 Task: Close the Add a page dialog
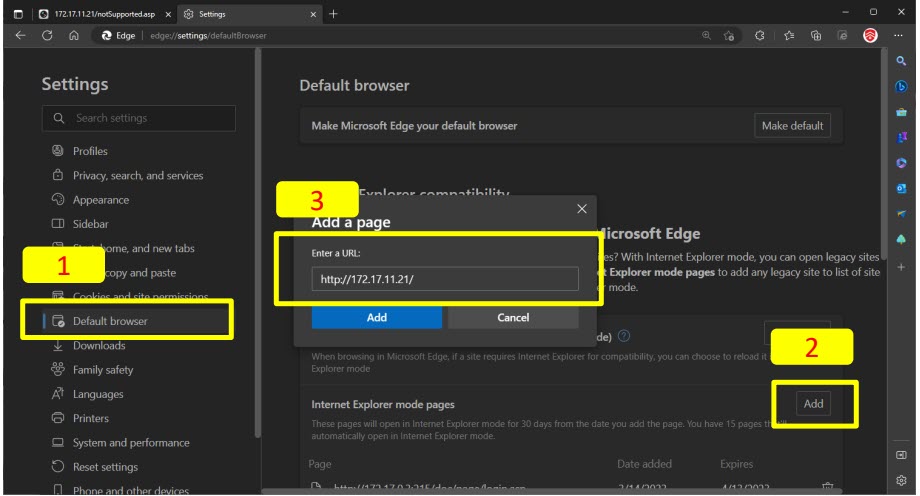582,209
